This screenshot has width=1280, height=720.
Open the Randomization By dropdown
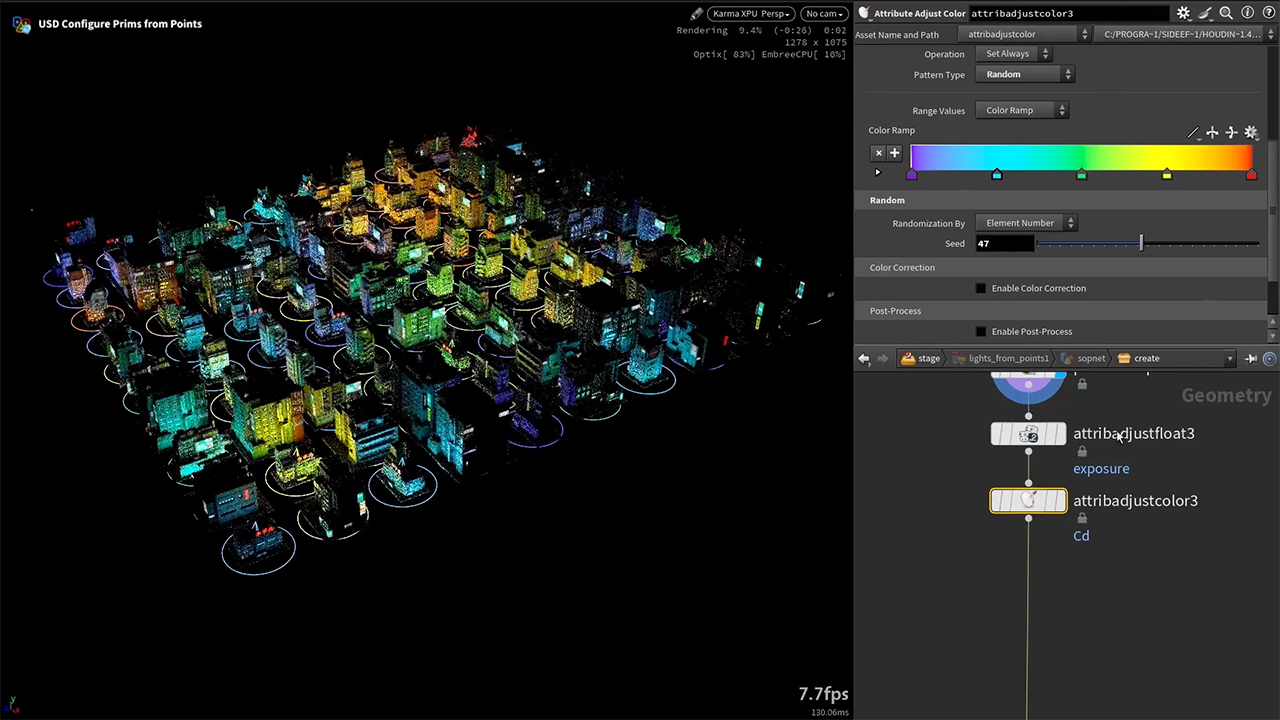click(x=1025, y=223)
